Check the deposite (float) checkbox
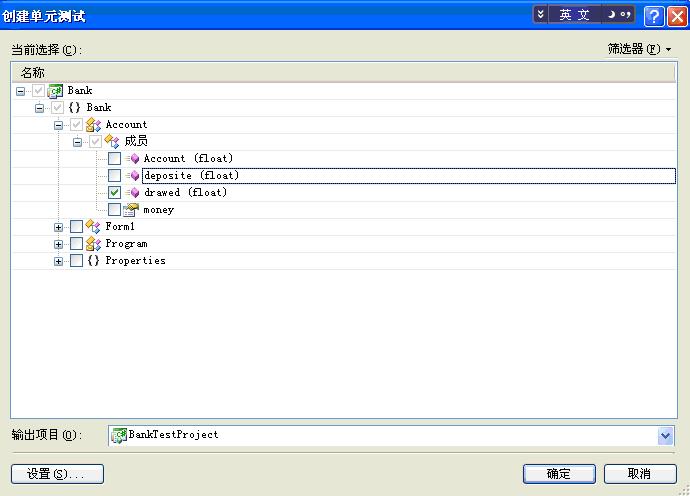 (114, 176)
